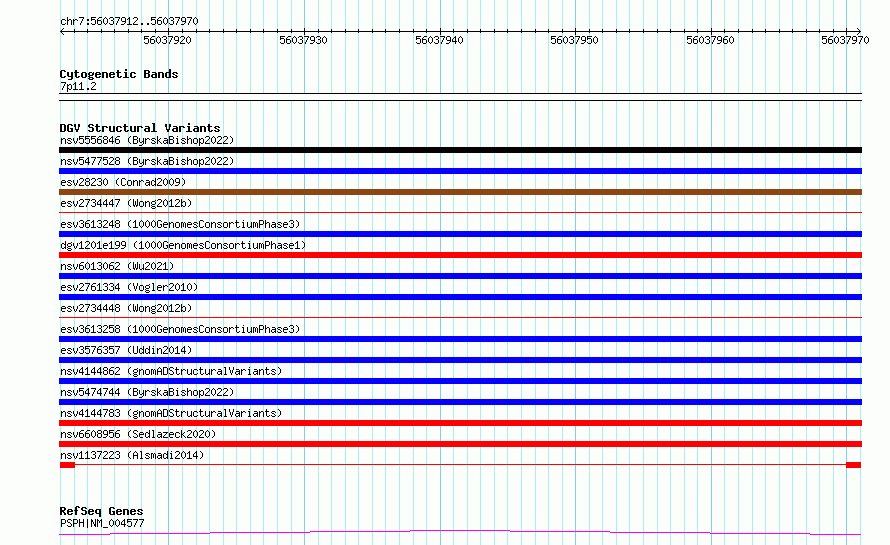Click the chr7:56037912..56037970 region label
Screen dimensions: 890x545
click(129, 21)
